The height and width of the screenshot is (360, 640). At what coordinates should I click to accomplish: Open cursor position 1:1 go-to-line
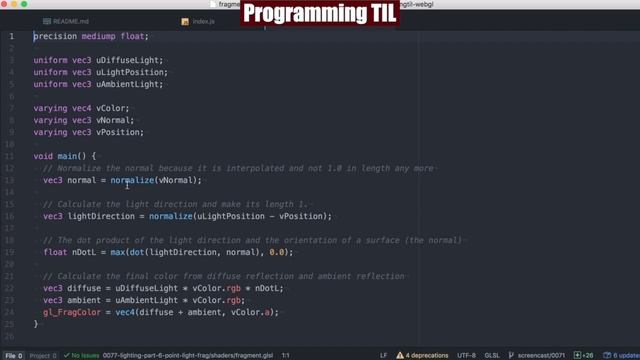(x=285, y=356)
